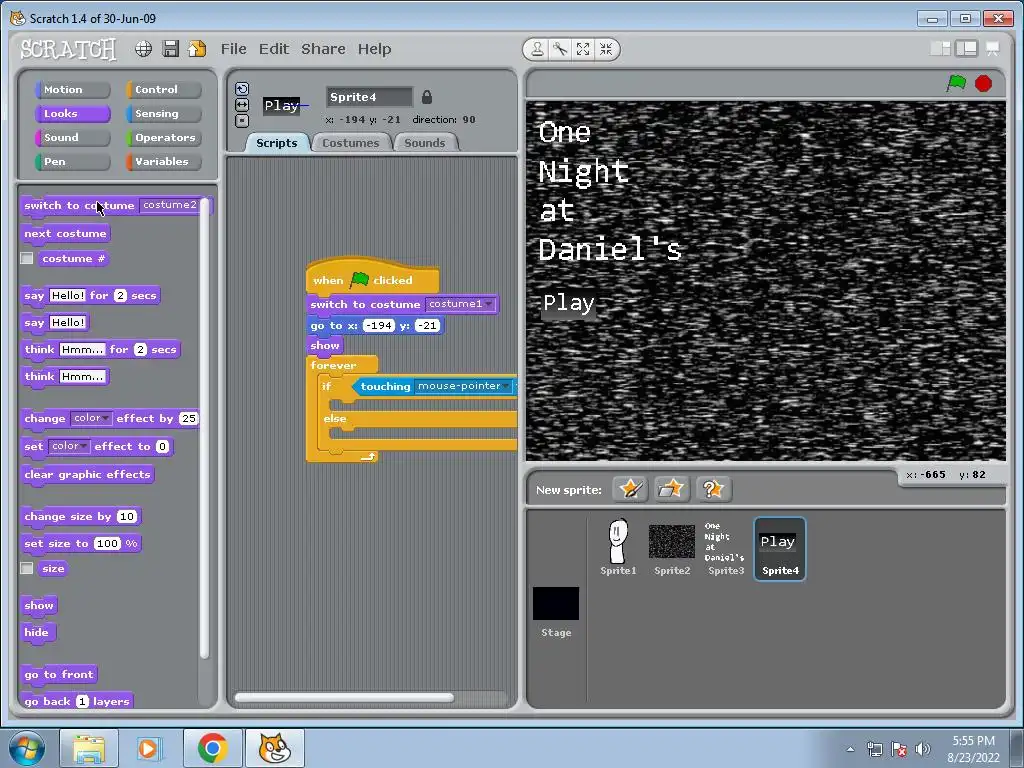The width and height of the screenshot is (1024, 768).
Task: Open the Control blocks category
Action: 163,89
